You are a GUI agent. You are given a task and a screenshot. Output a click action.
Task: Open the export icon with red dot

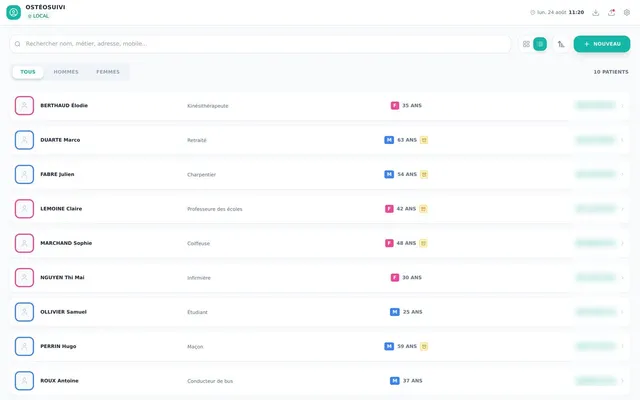point(611,13)
